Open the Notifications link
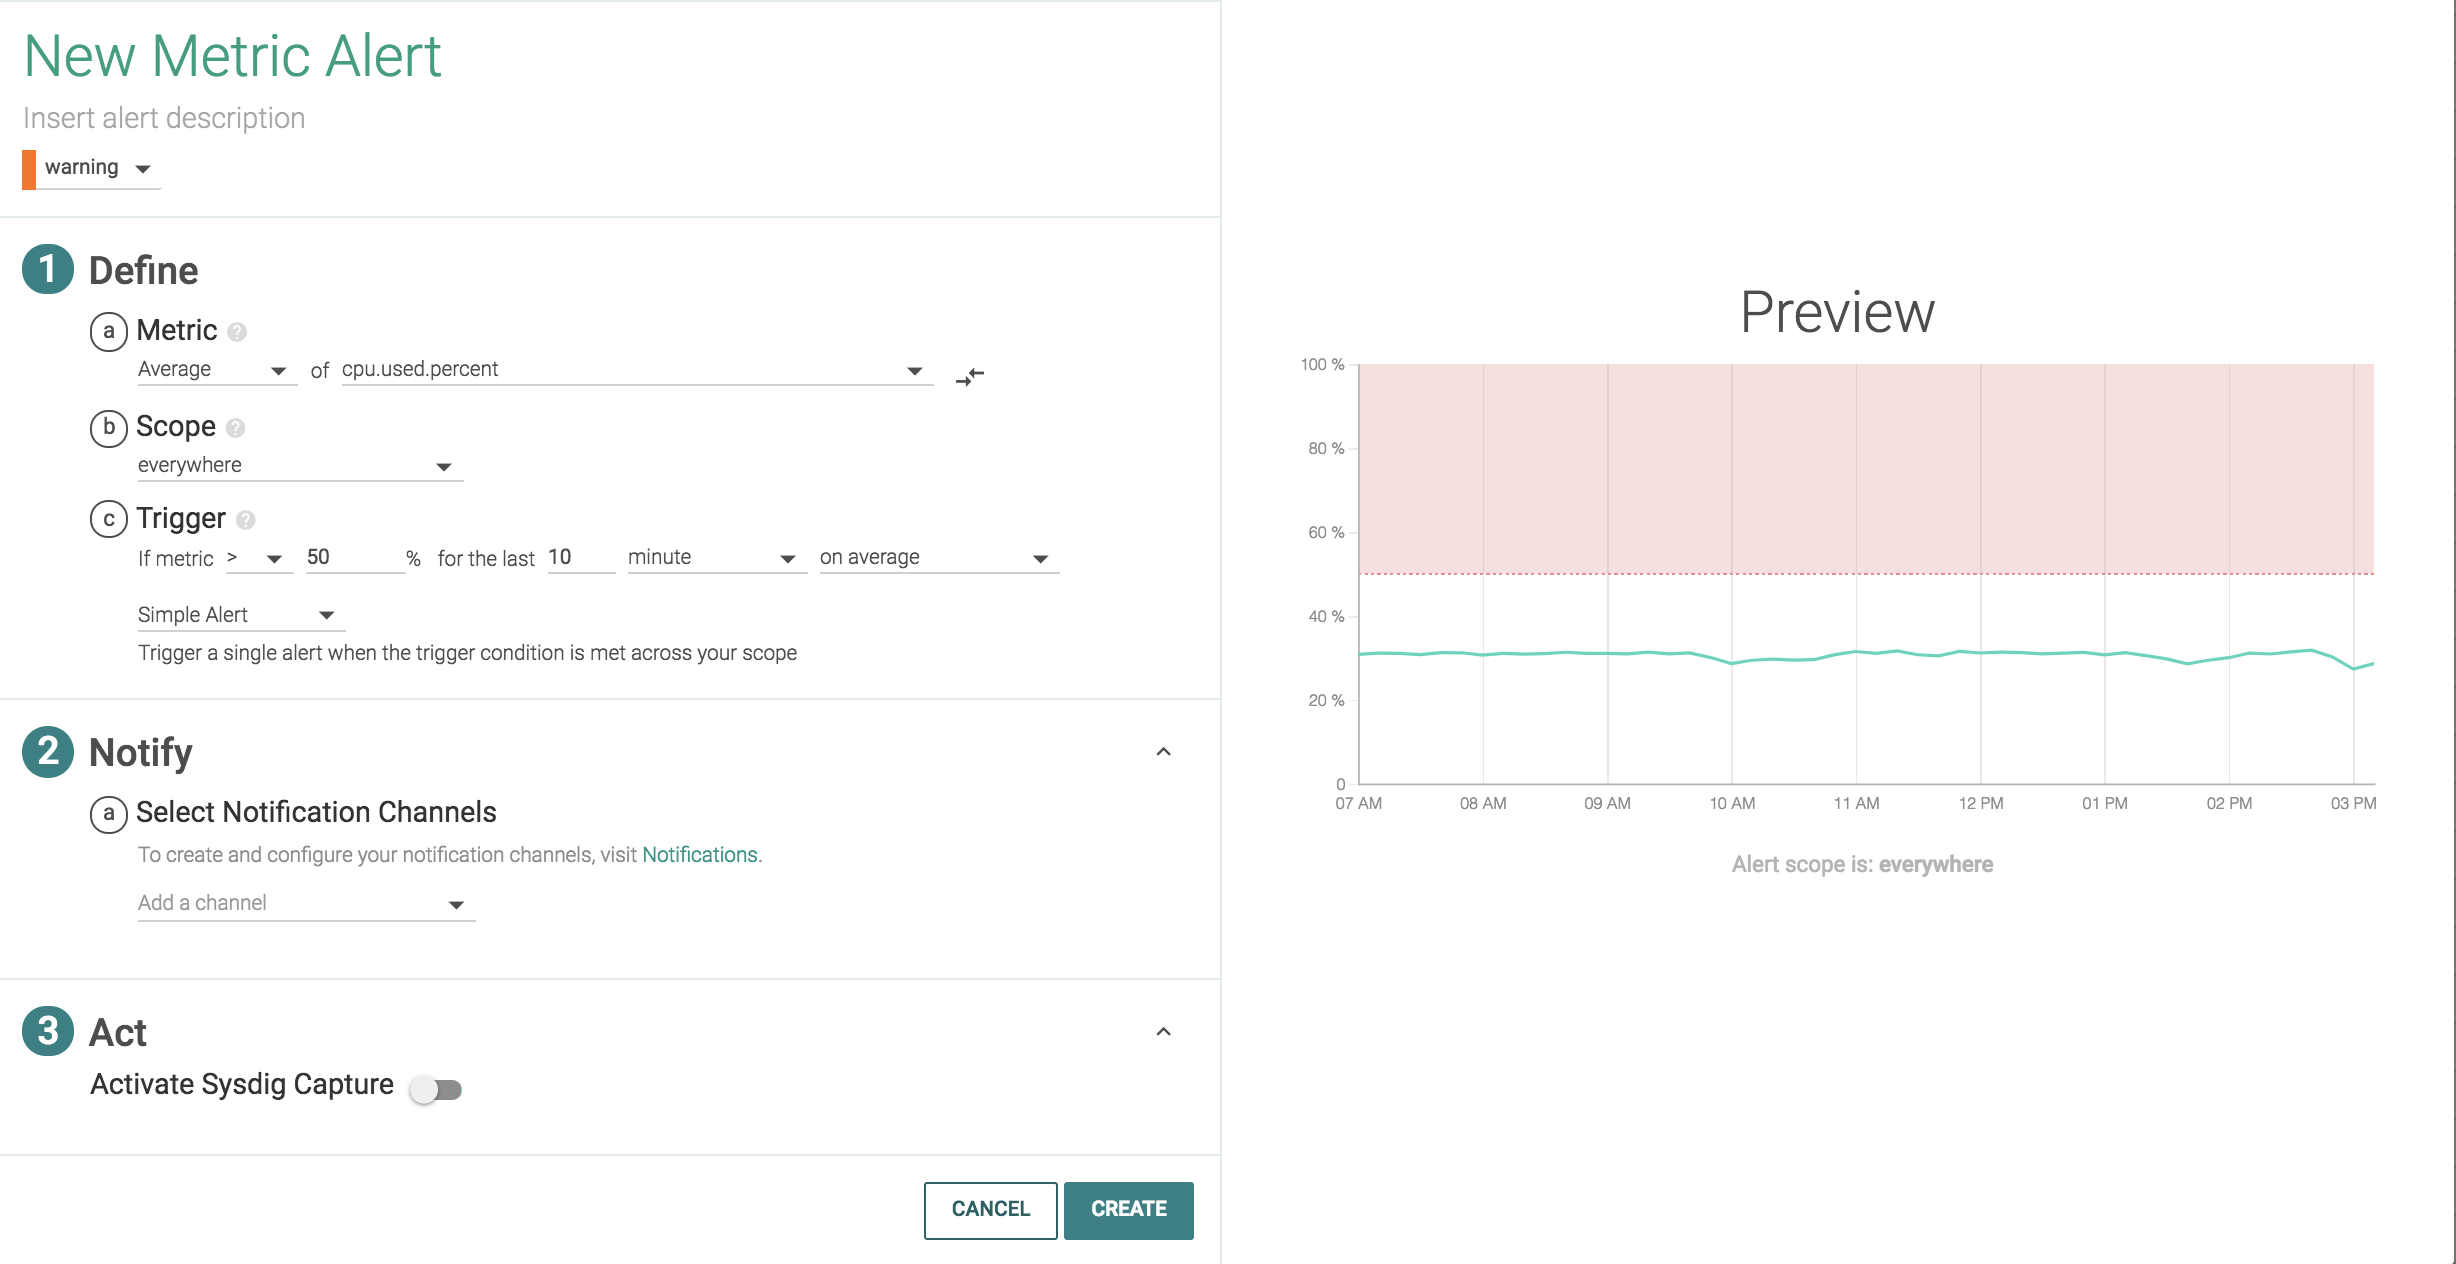The image size is (2456, 1264). [700, 855]
